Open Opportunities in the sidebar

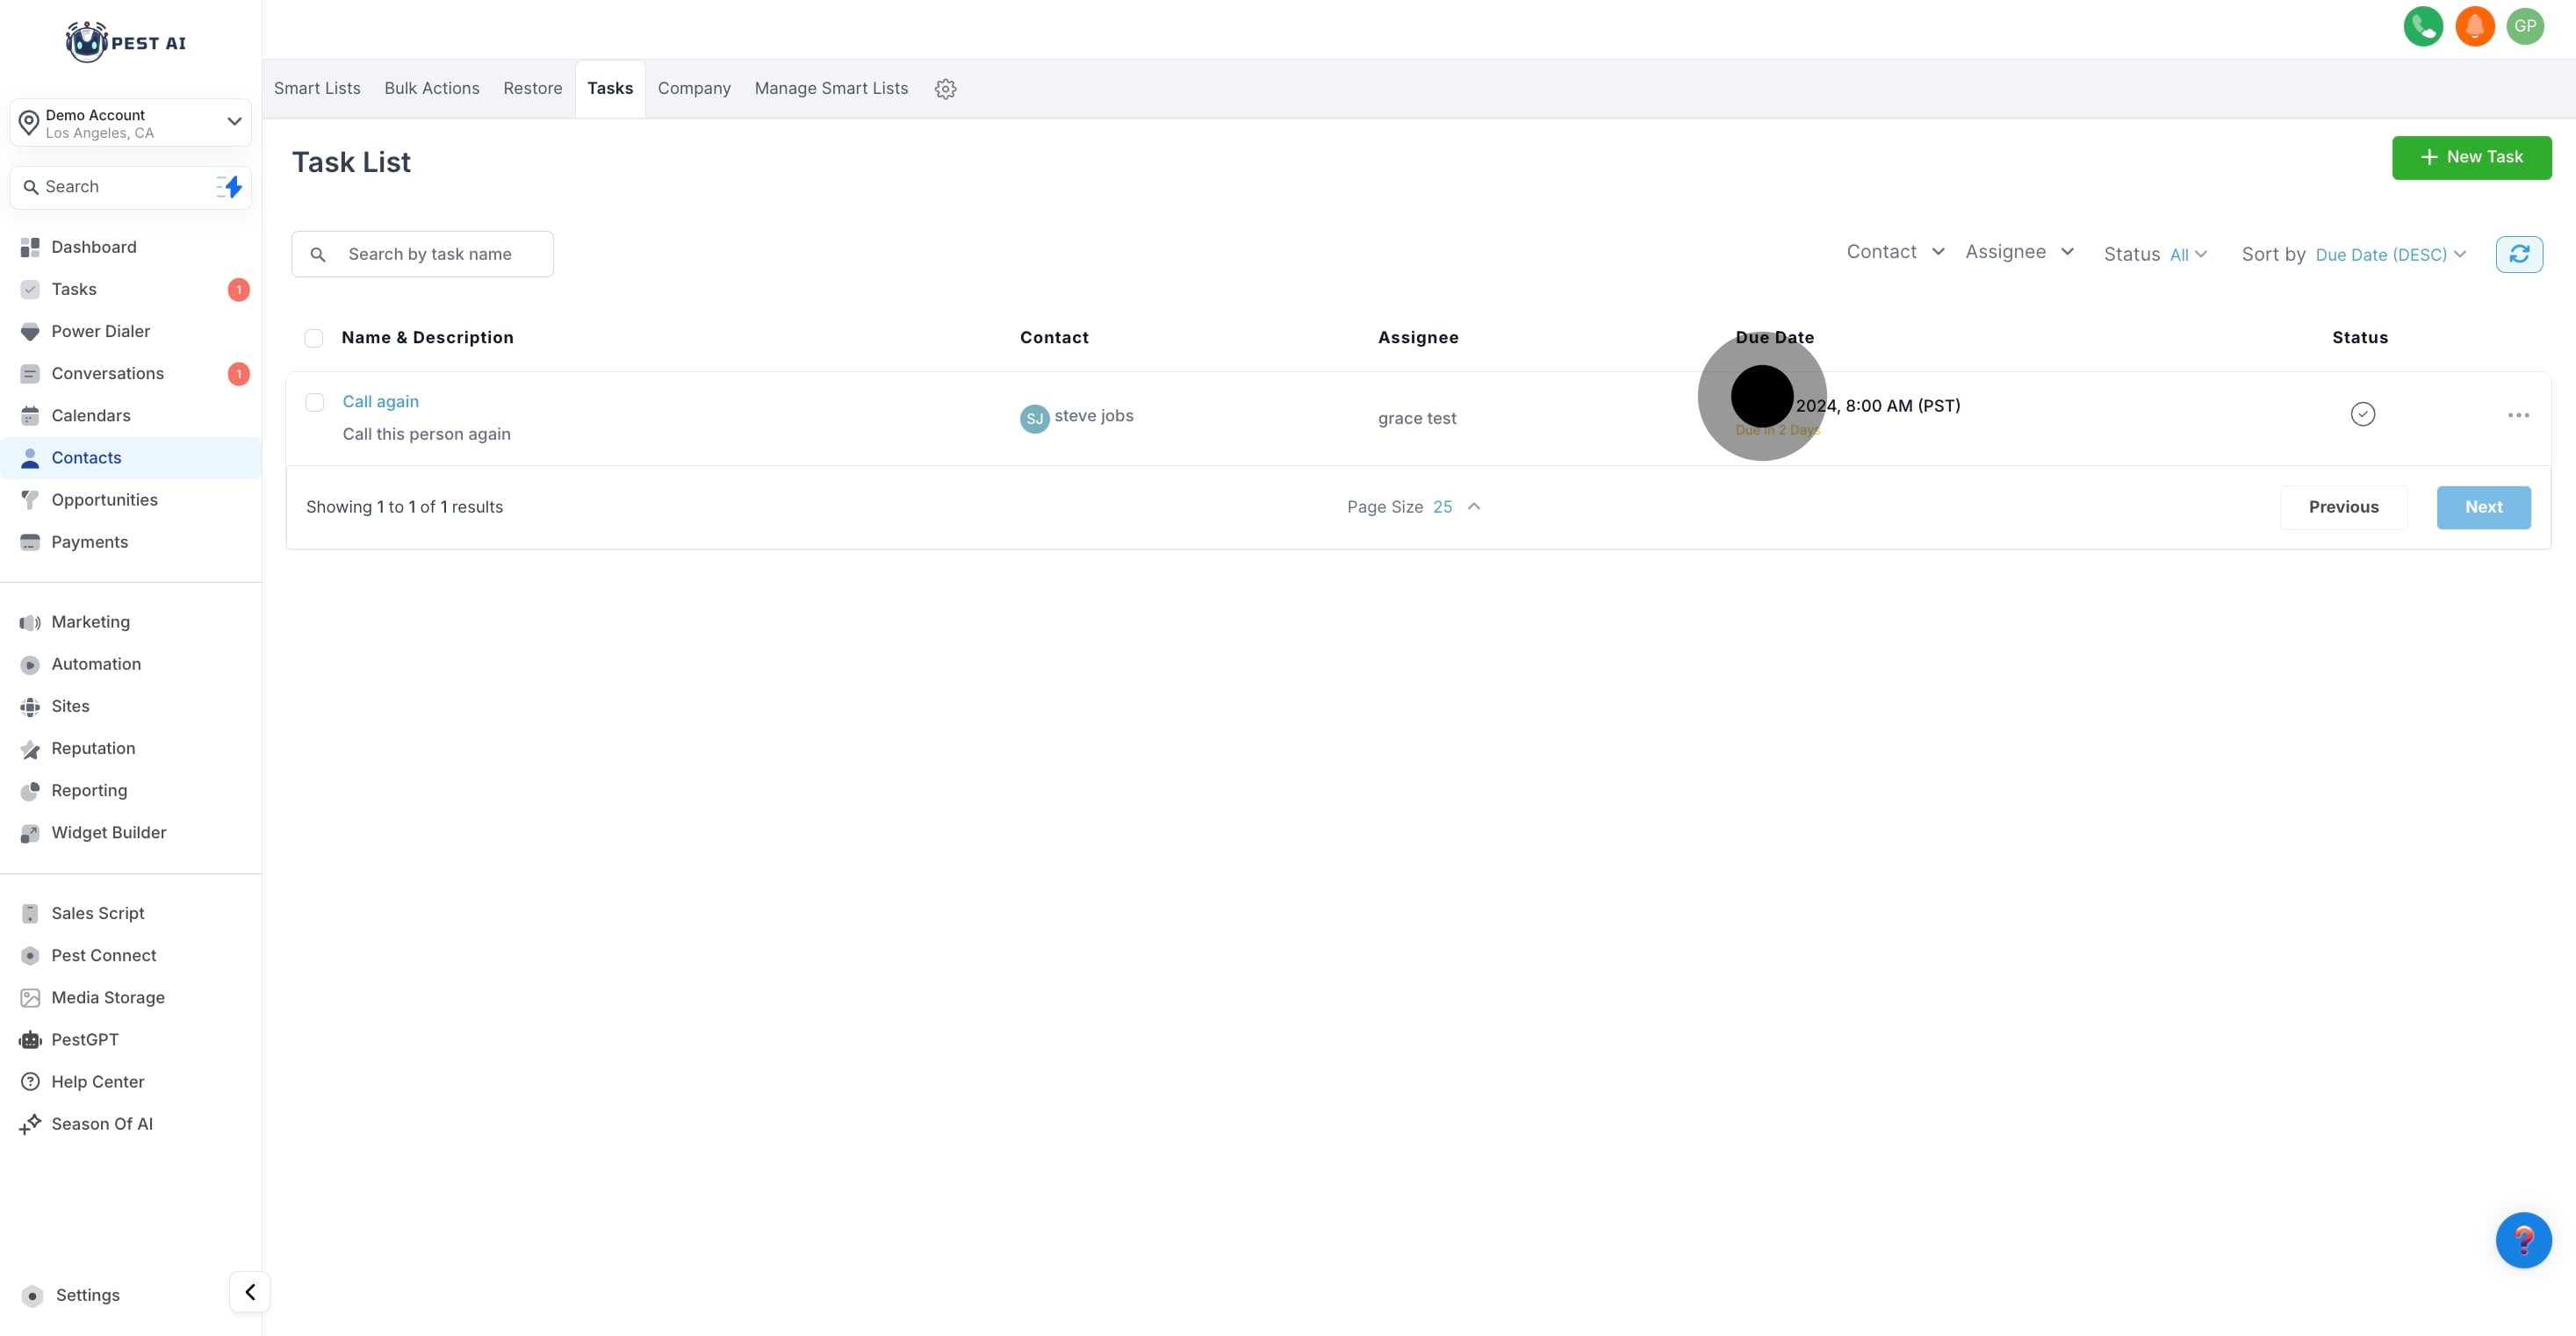click(104, 500)
